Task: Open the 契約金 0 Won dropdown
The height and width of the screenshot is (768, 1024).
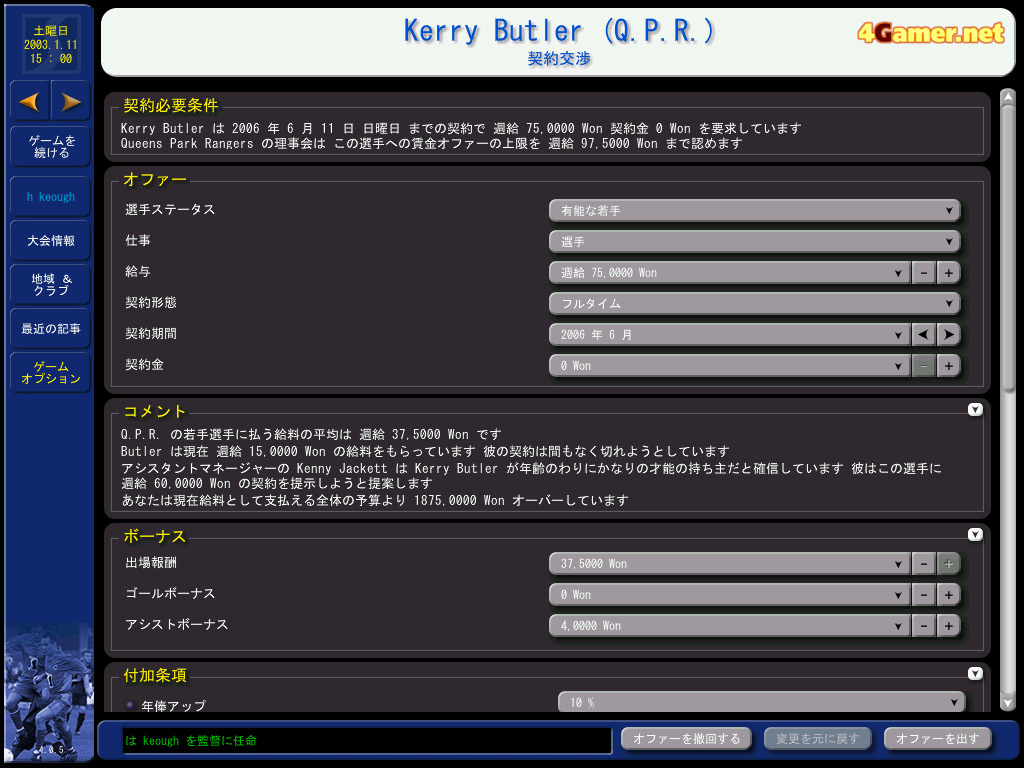Action: 729,366
